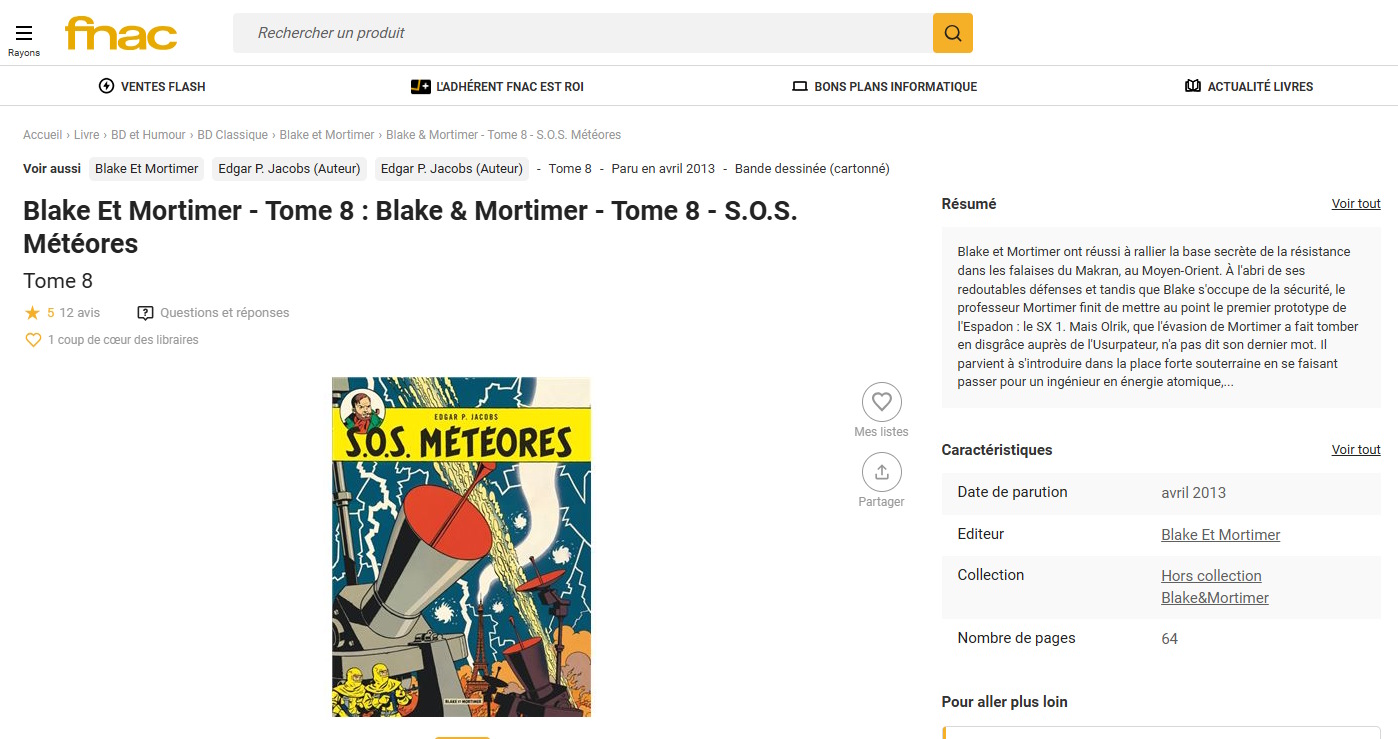Click the Questions et réponses icon
The image size is (1398, 739).
(x=146, y=313)
